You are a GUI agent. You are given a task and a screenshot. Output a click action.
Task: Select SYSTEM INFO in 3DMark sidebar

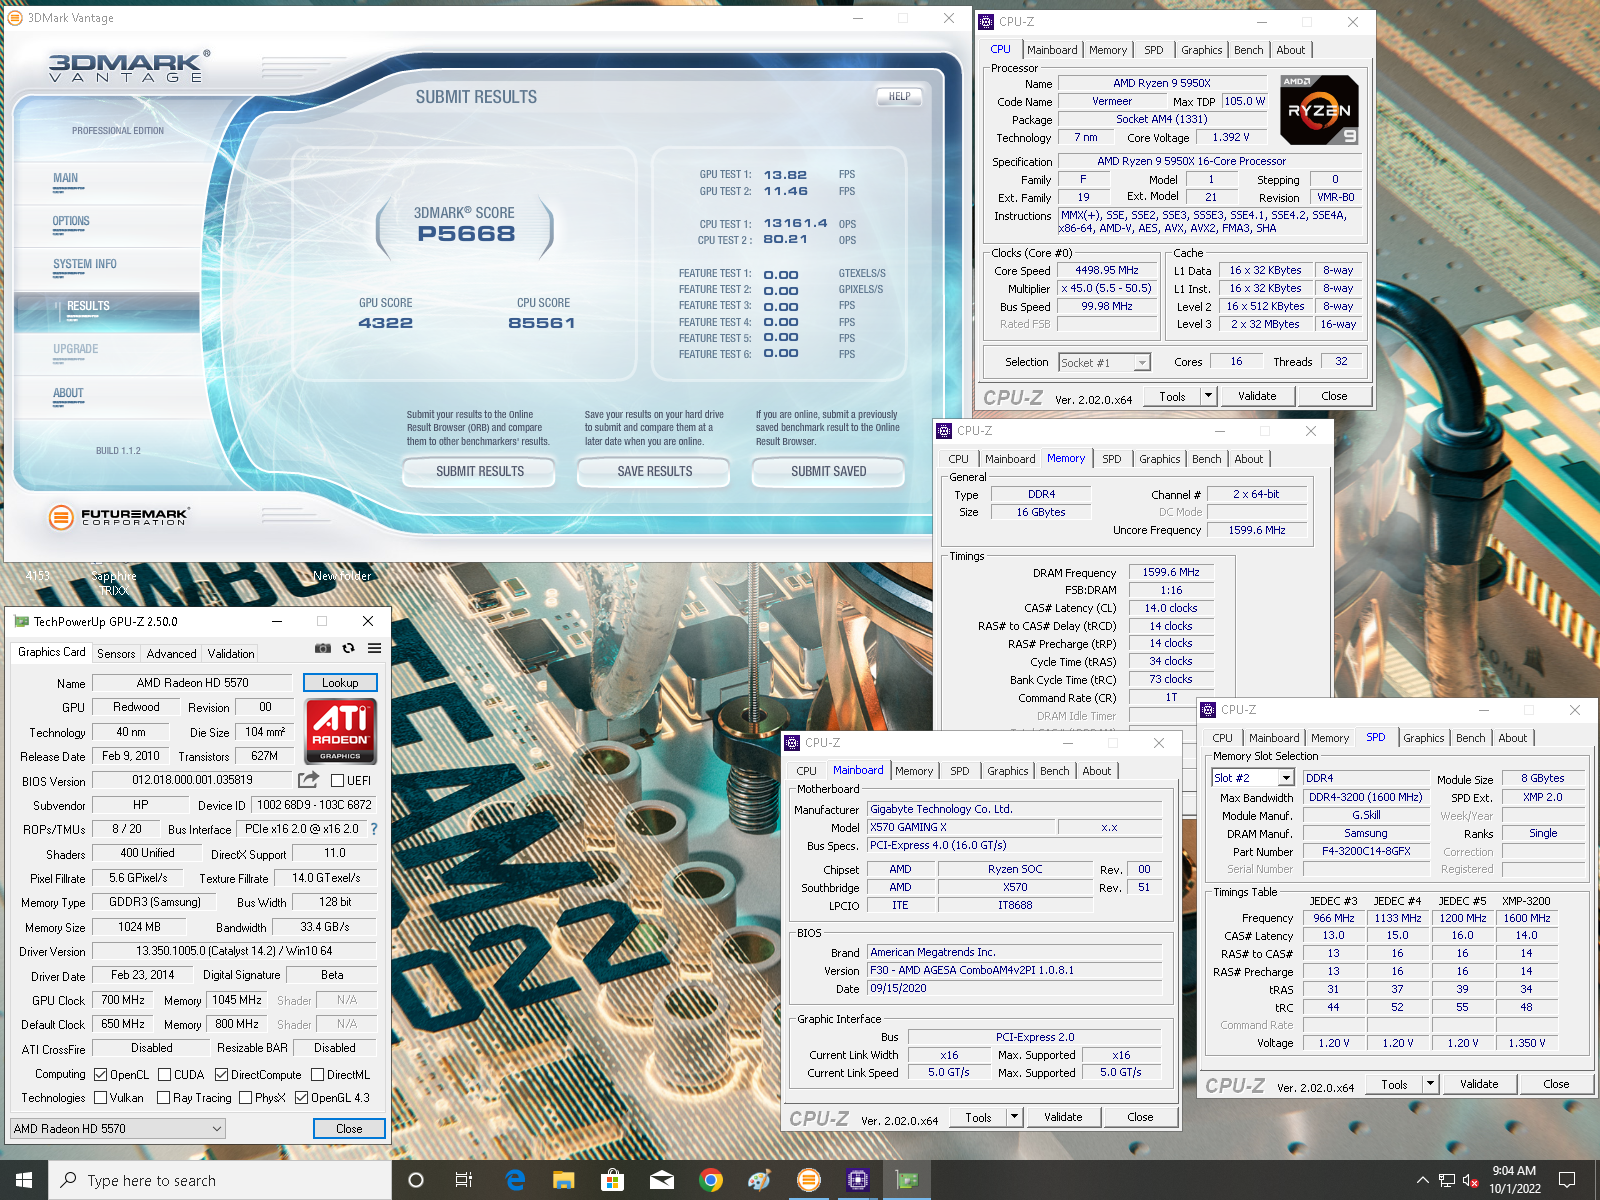[x=85, y=264]
